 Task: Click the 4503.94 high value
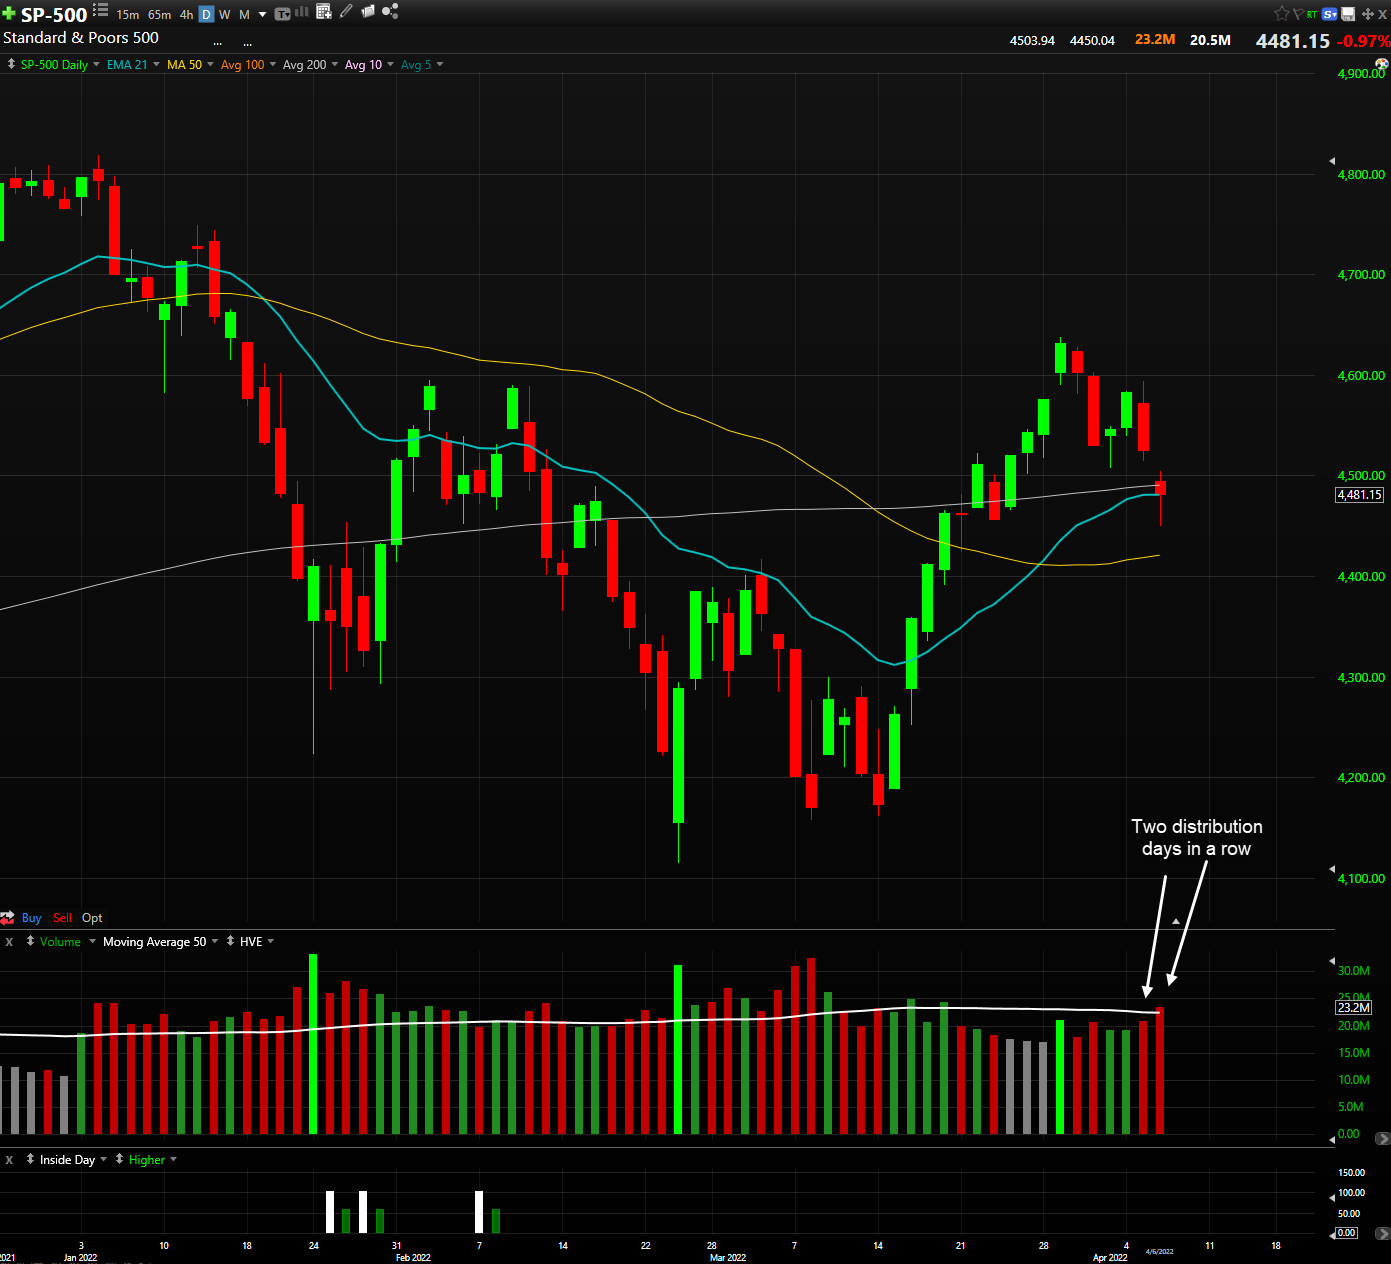point(1032,41)
